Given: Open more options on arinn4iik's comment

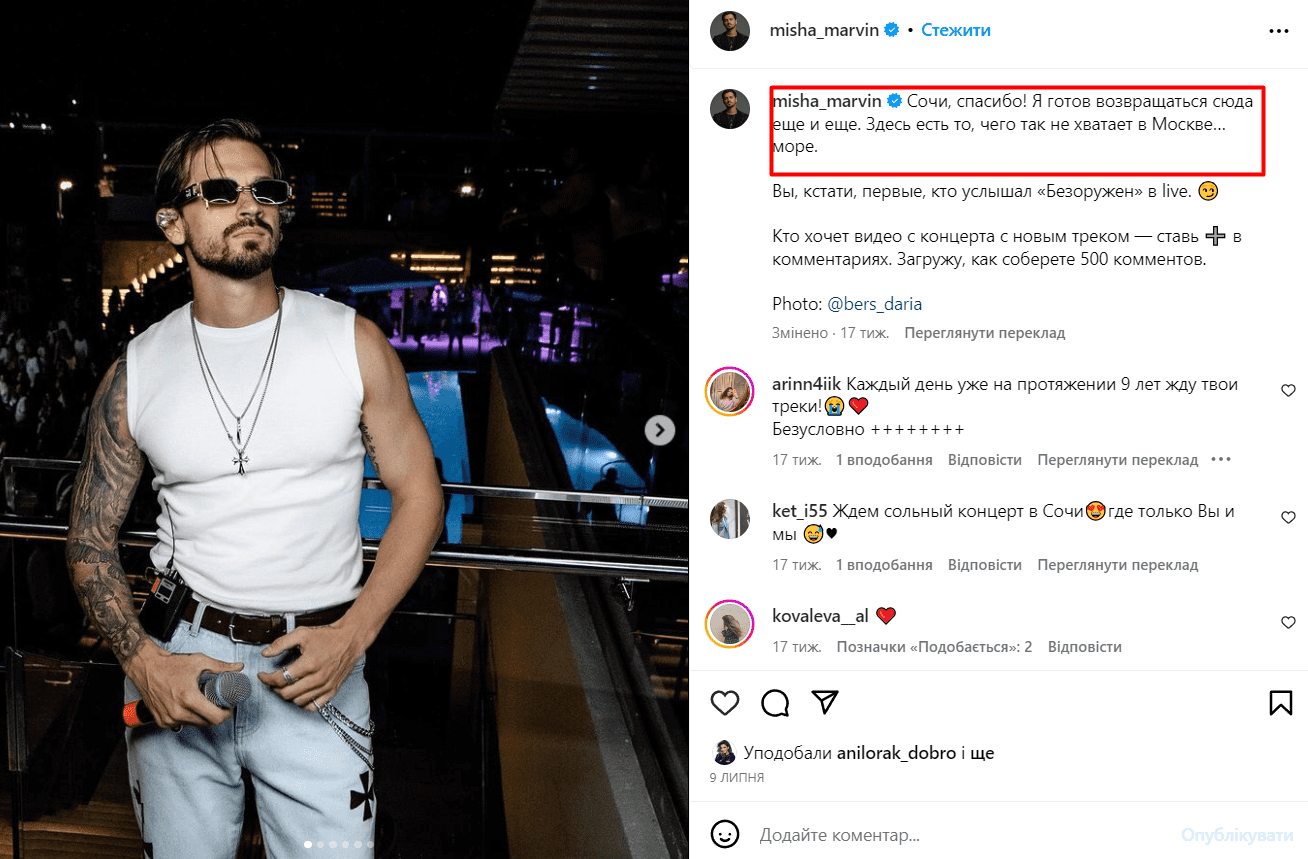Looking at the screenshot, I should 1221,460.
